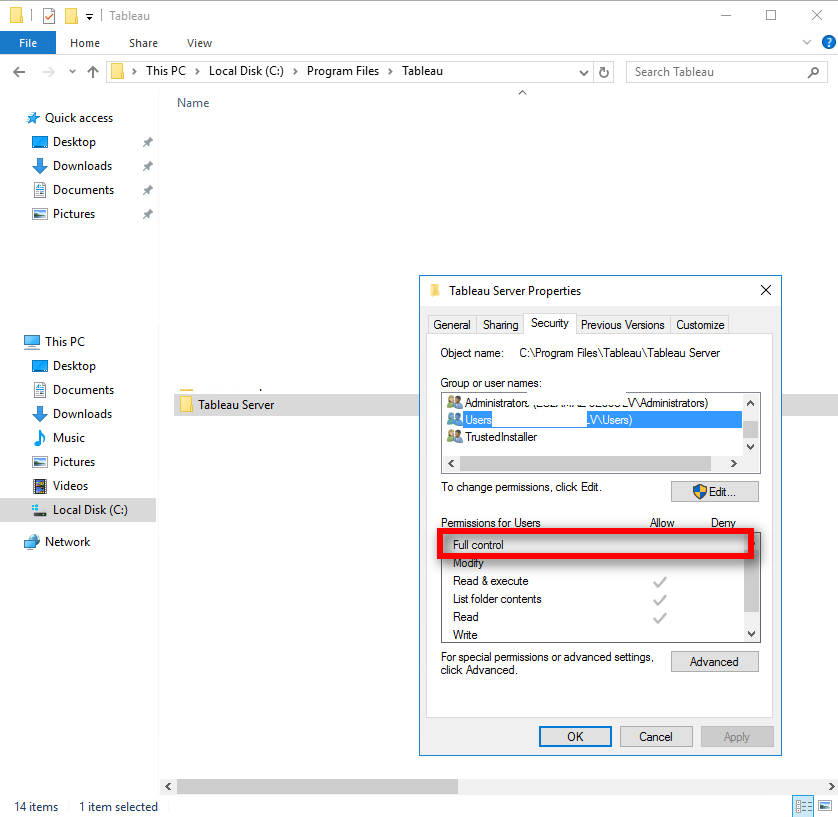Image resolution: width=838 pixels, height=817 pixels.
Task: Refresh the Tableau folder view
Action: pyautogui.click(x=604, y=72)
